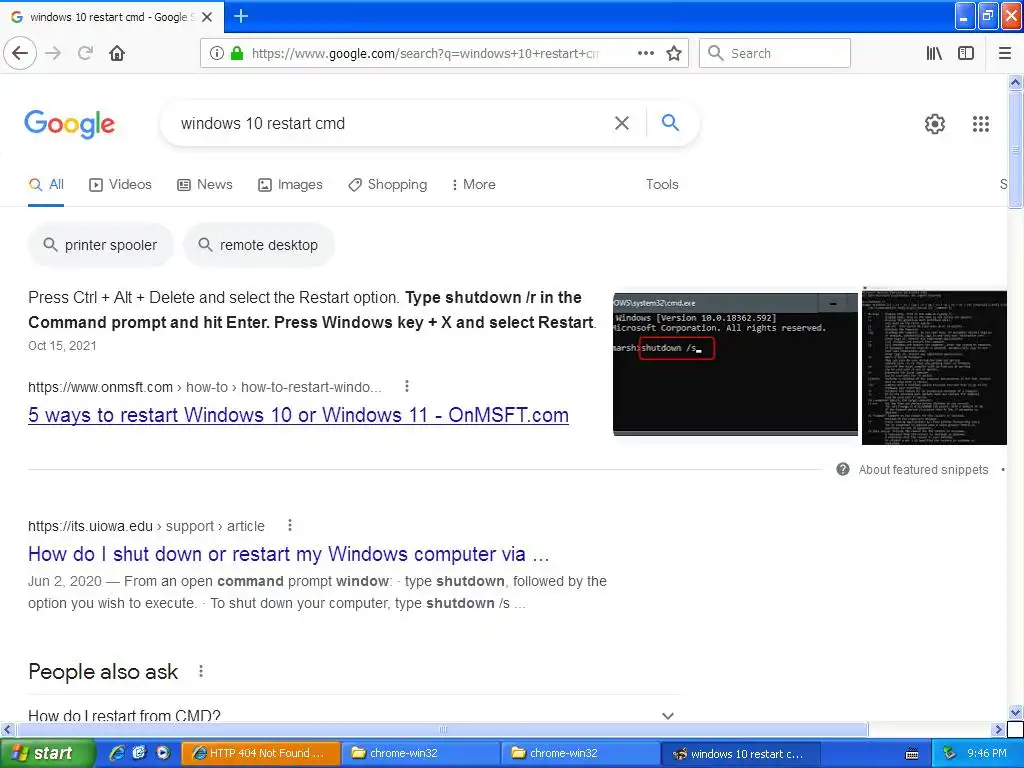
Task: Open Google quick settings gear
Action: tap(935, 123)
